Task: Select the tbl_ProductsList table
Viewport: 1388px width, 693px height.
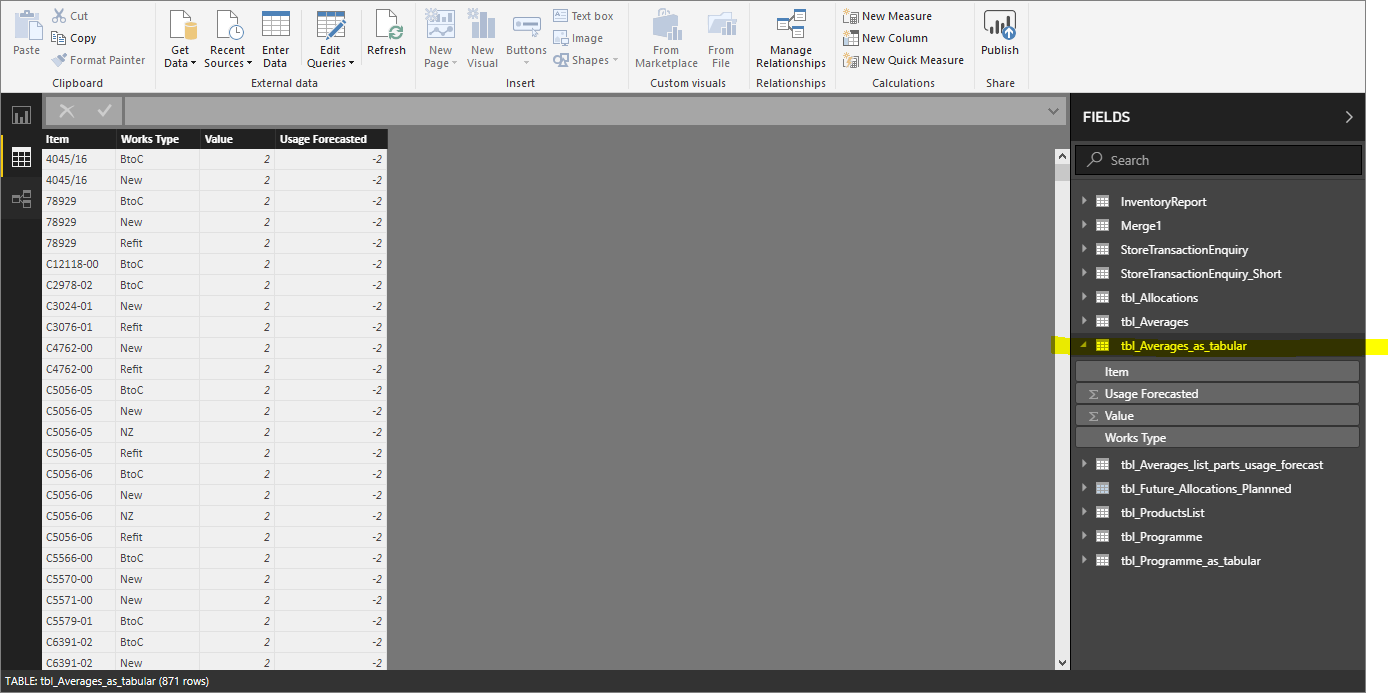Action: 1162,512
